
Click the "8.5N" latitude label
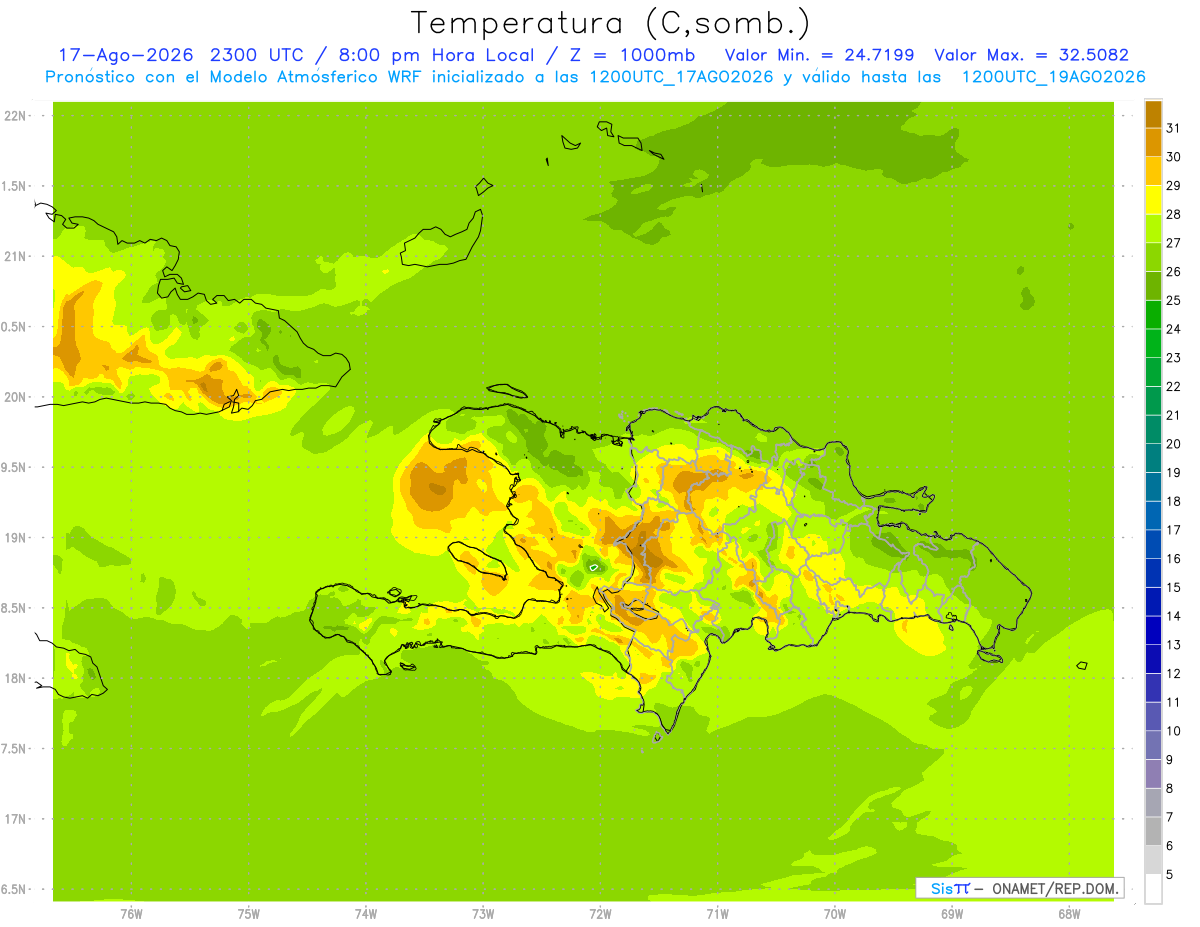coord(14,608)
